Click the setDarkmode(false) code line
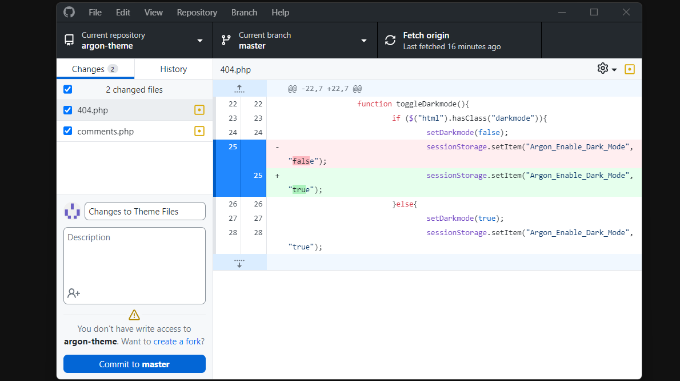Screen dimensions: 680x381 467,133
